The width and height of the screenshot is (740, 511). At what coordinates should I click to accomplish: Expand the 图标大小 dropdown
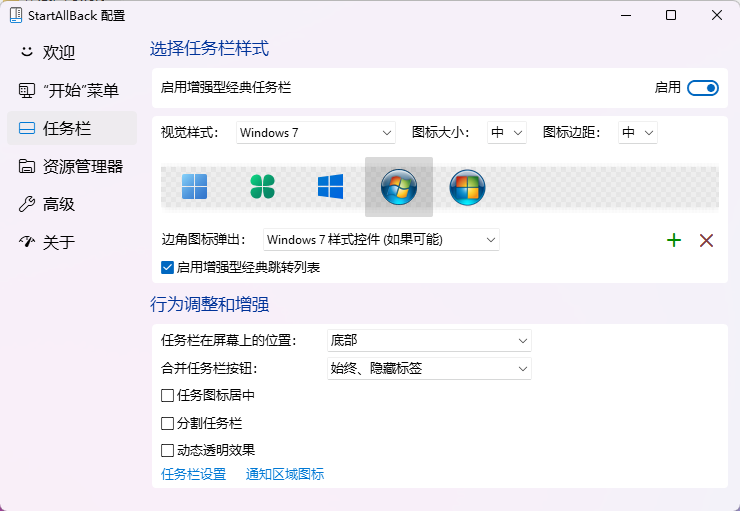(x=507, y=133)
